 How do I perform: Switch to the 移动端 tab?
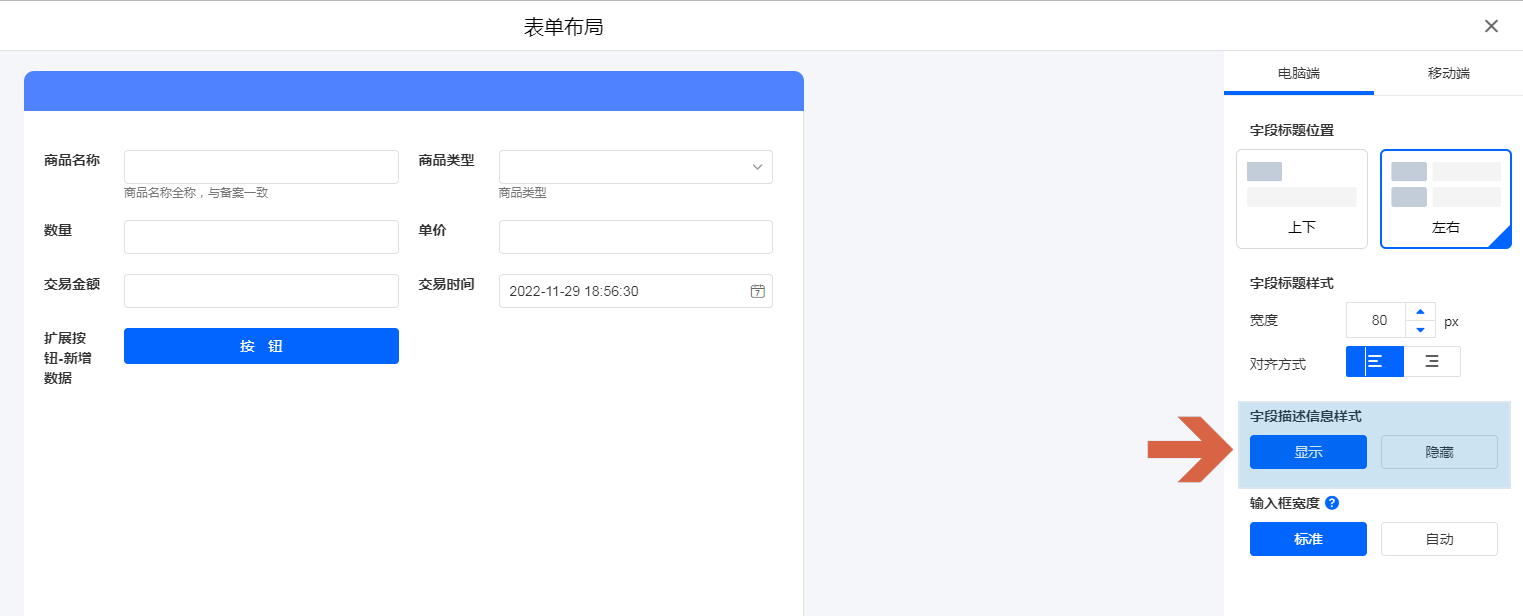[x=1448, y=74]
